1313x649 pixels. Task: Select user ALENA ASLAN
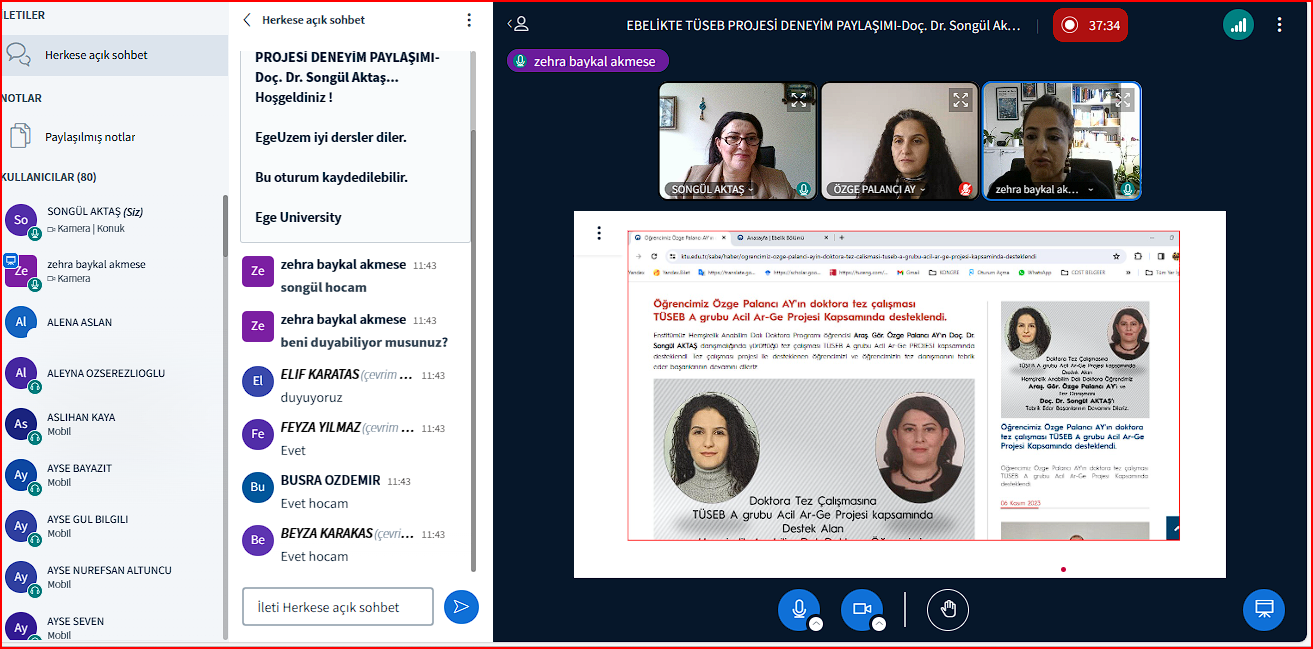pos(112,322)
